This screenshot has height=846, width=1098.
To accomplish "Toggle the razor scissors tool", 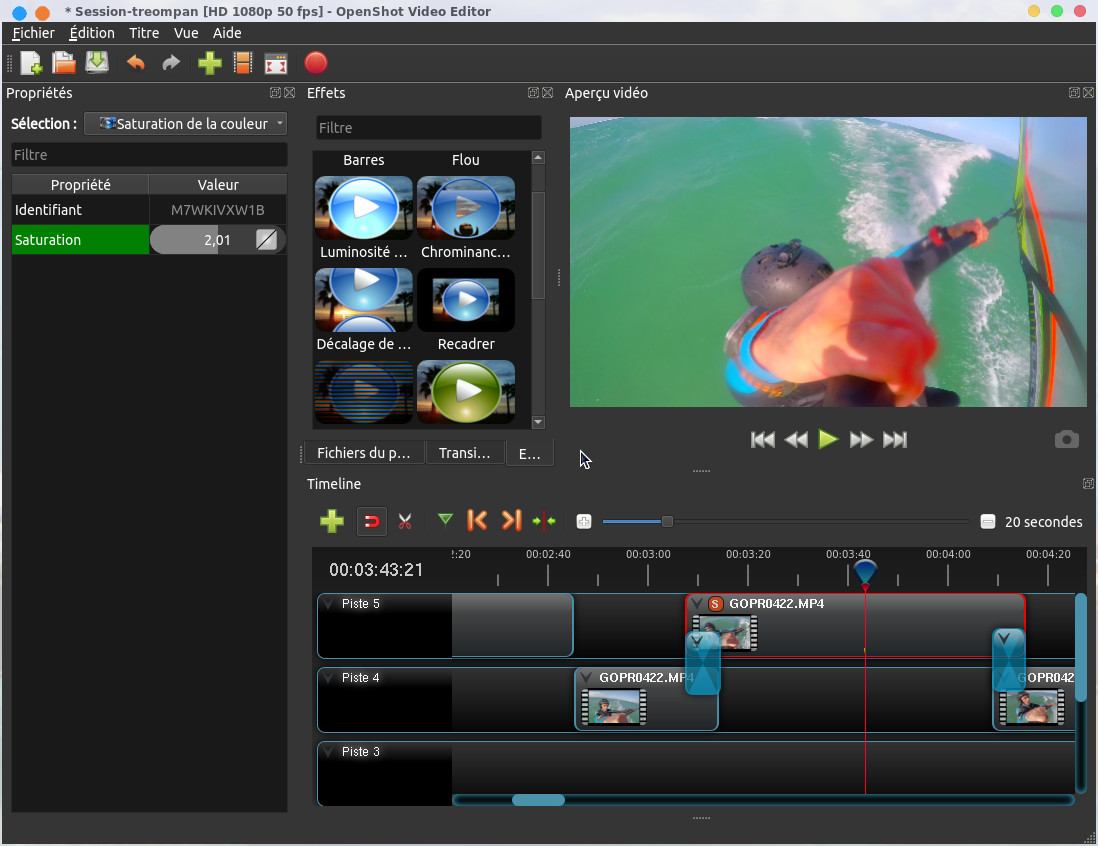I will point(405,521).
